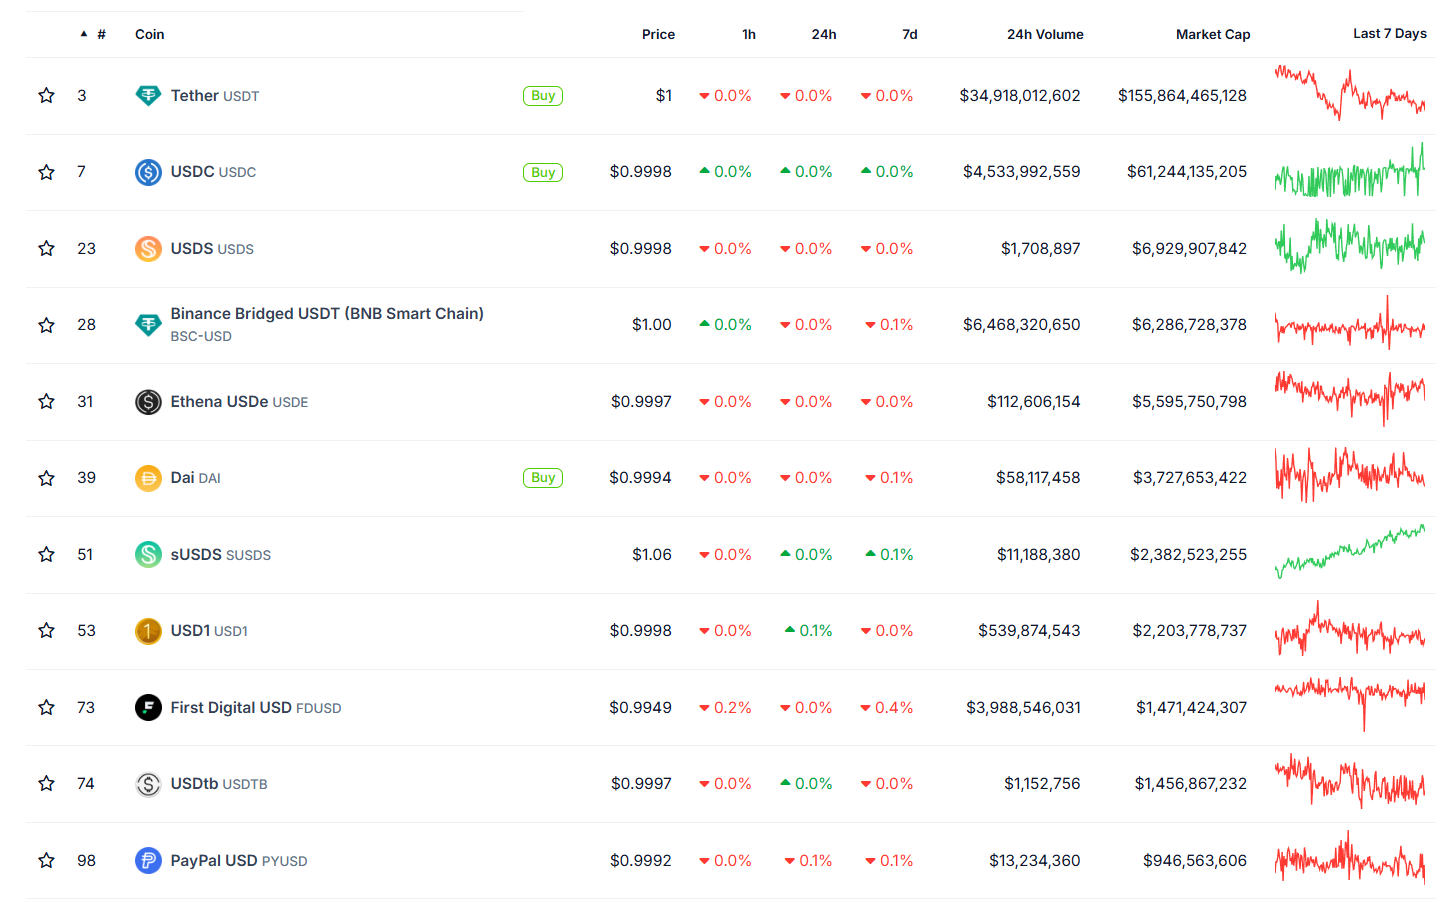Click First Digital USD price $0.9949
1451x902 pixels.
coord(640,708)
